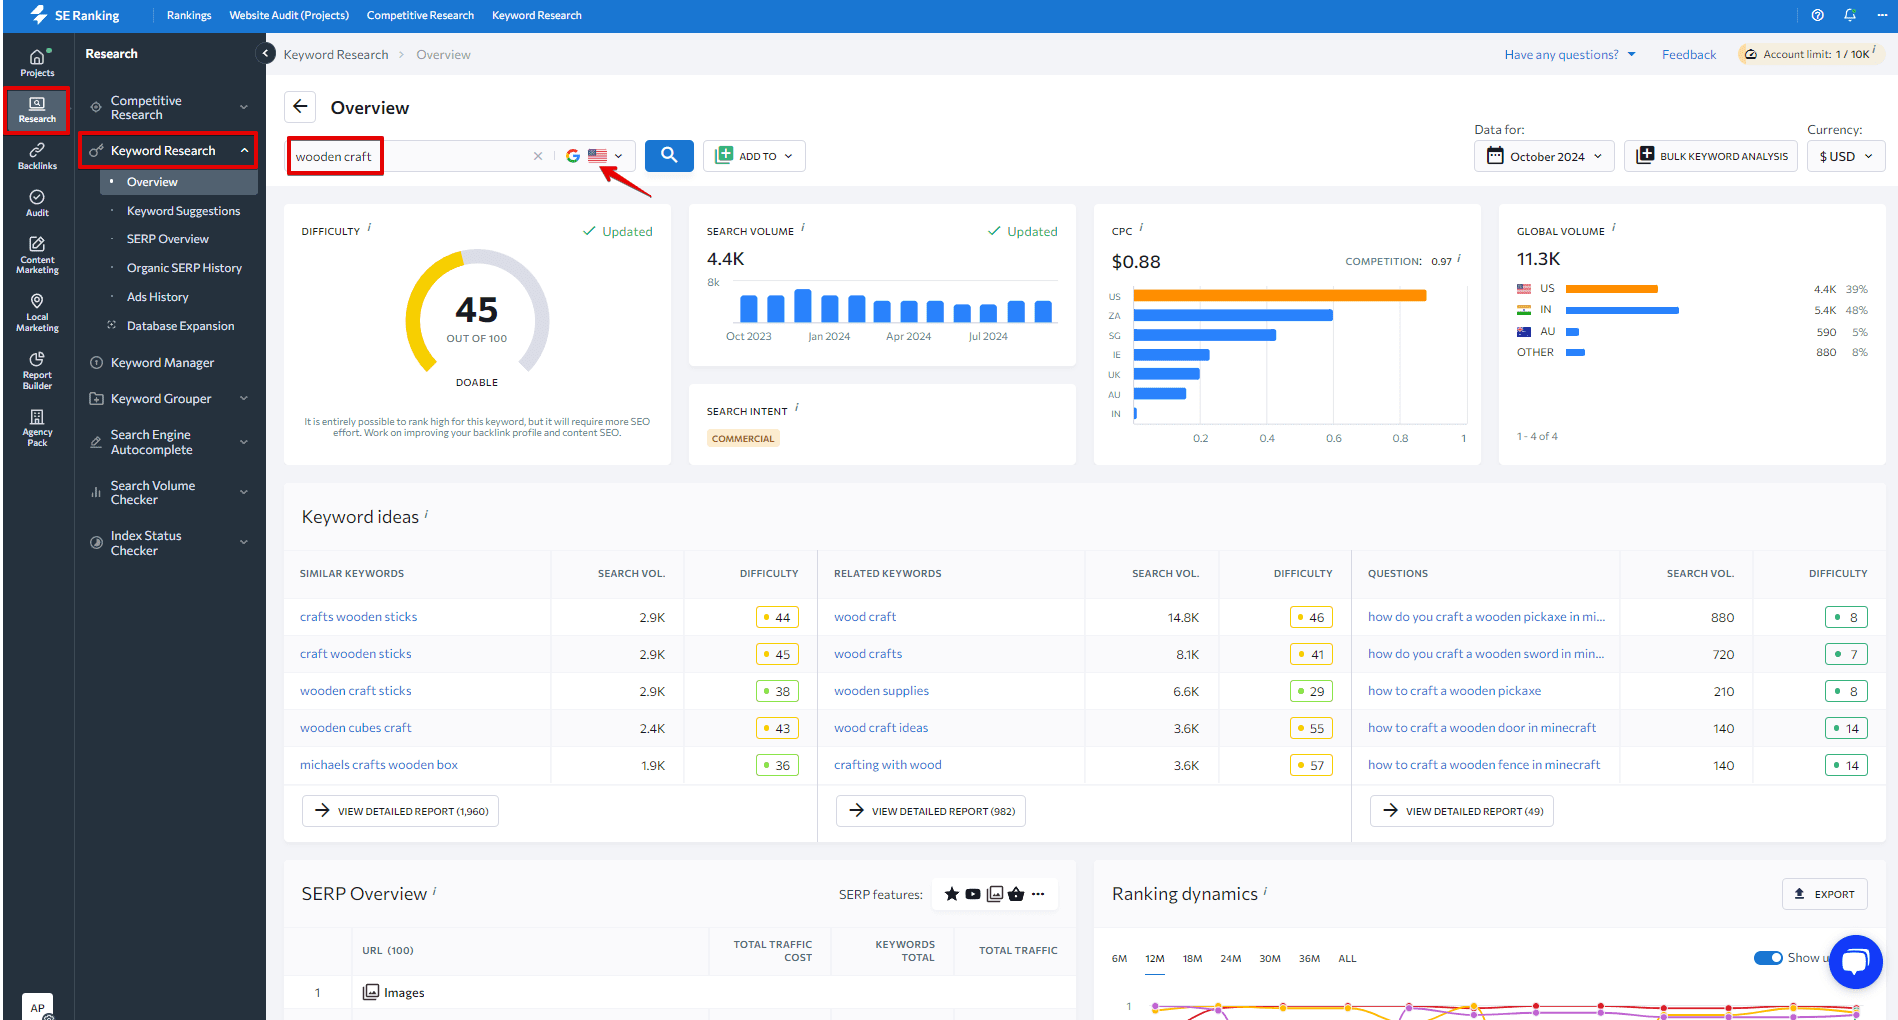This screenshot has width=1898, height=1020.
Task: Open Keyword Manager in sidebar
Action: click(x=162, y=363)
